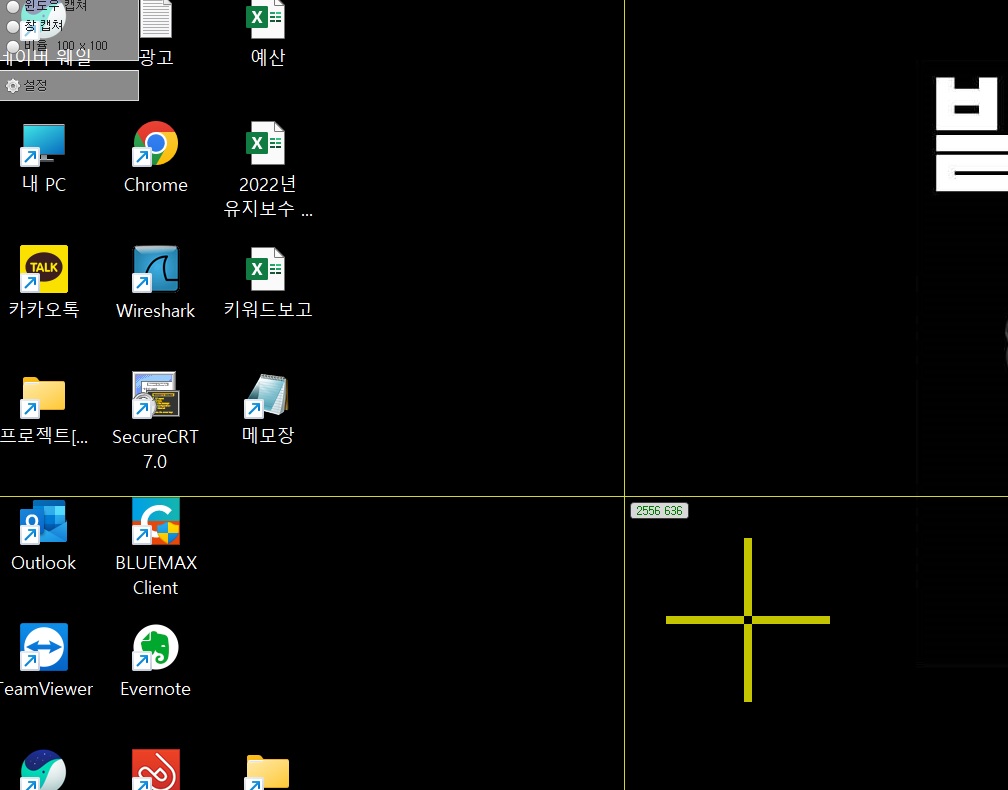
Task: Launch the 카카오톡 messenger shortcut
Action: 44,283
